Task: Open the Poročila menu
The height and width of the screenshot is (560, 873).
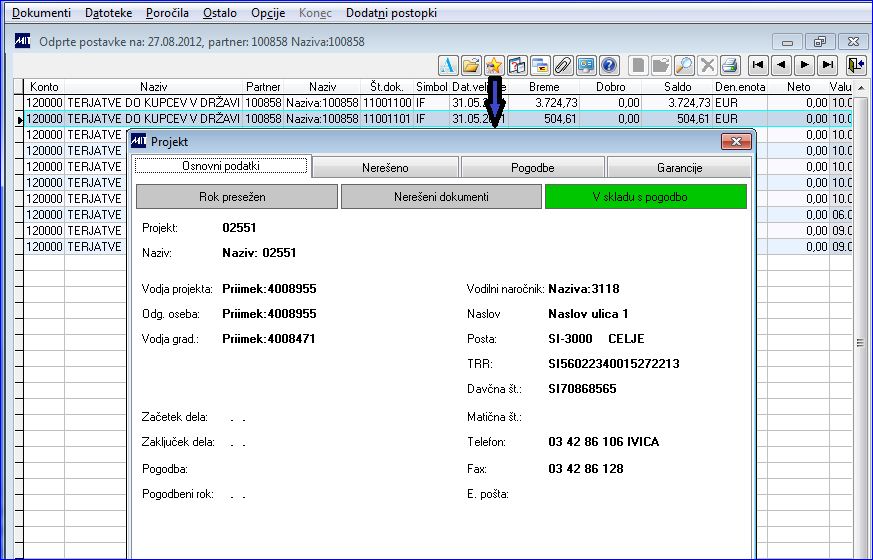Action: click(x=166, y=13)
